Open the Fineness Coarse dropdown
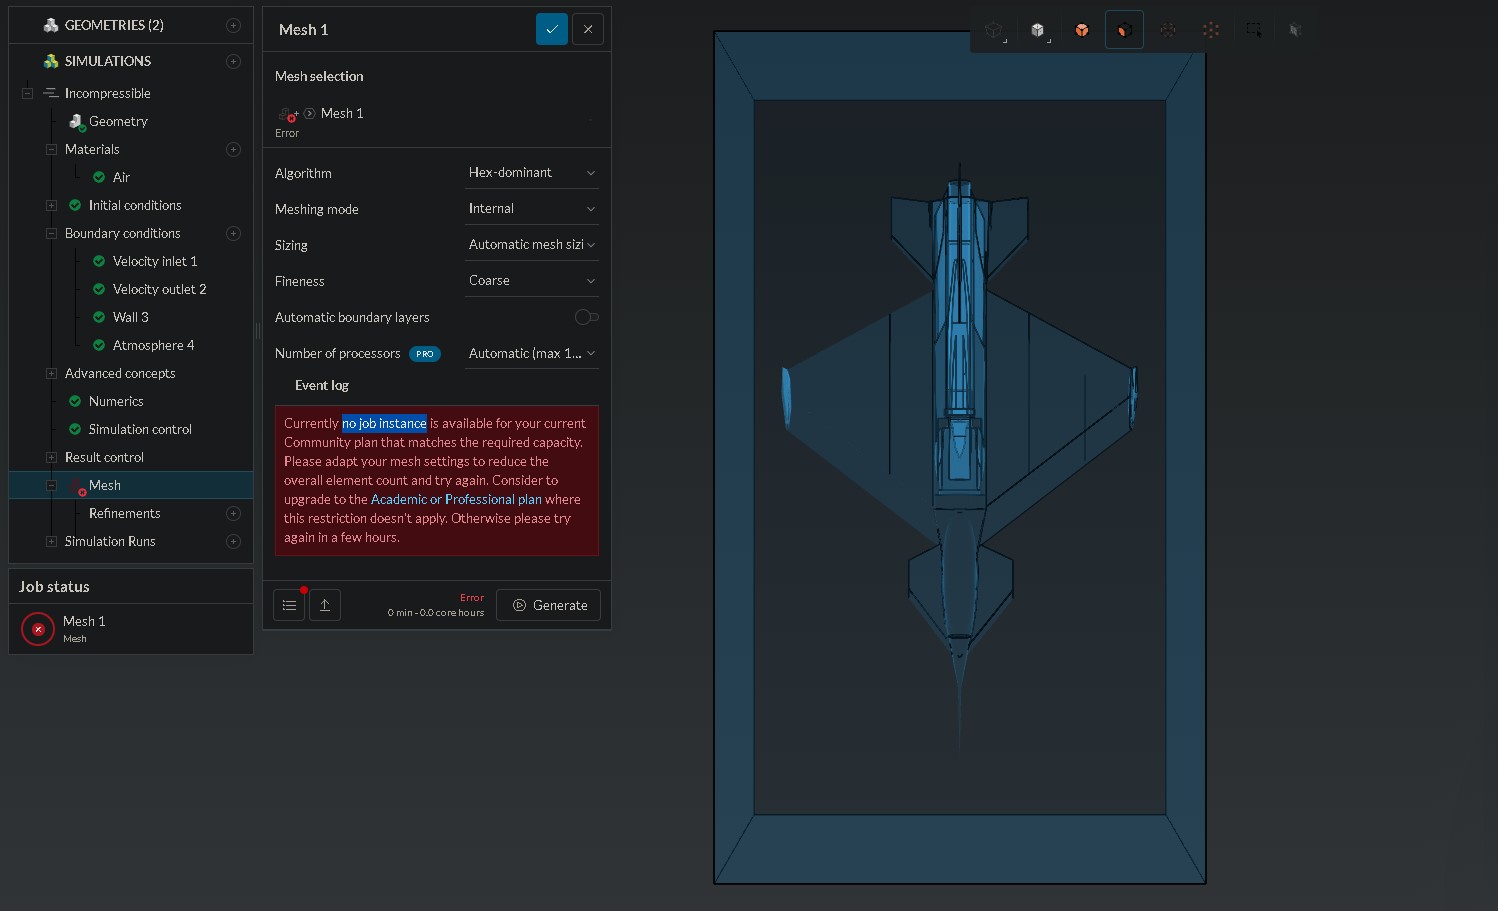The image size is (1498, 911). [532, 281]
